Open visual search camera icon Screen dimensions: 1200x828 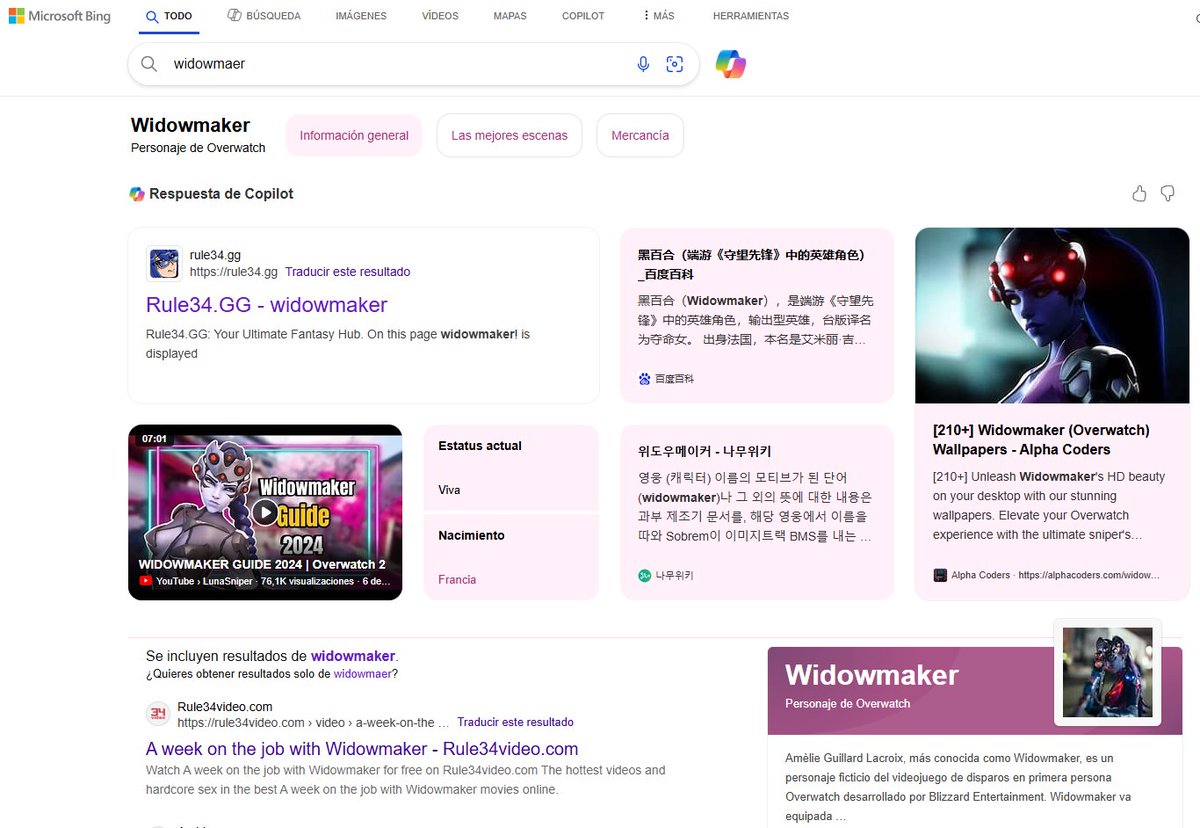[x=675, y=64]
